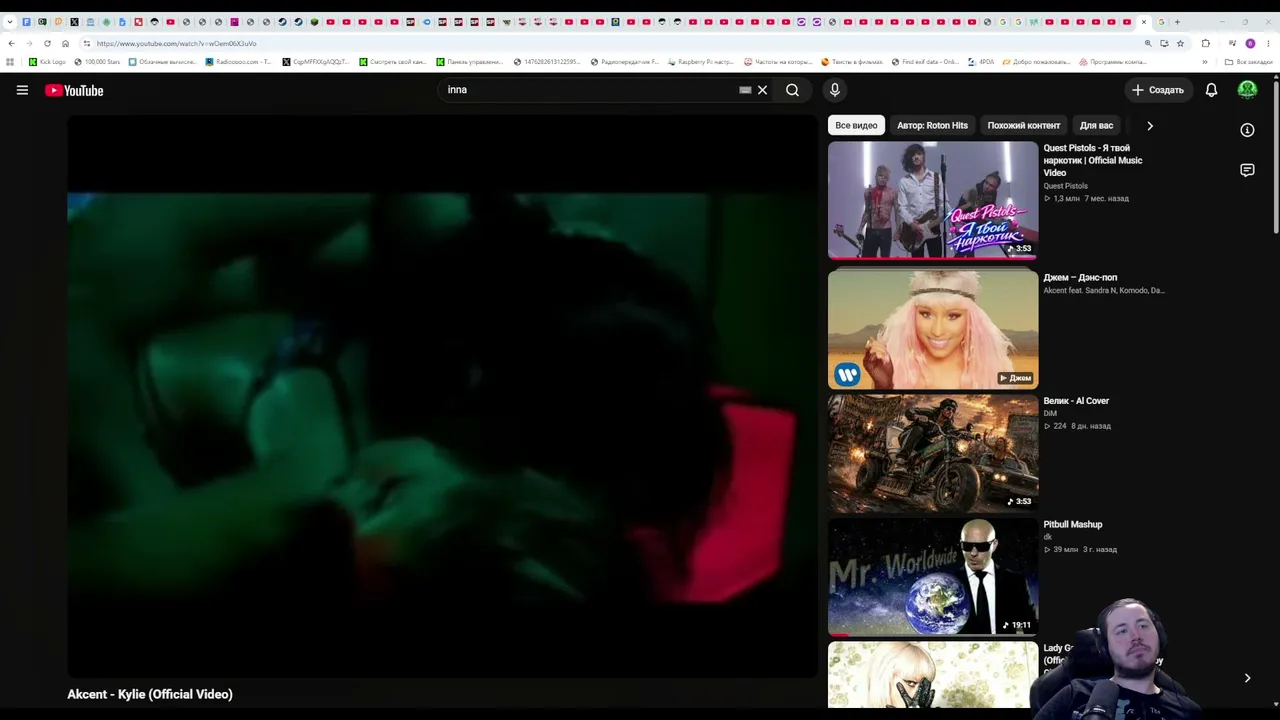
Task: Go forward with the browser forward arrow
Action: (29, 43)
